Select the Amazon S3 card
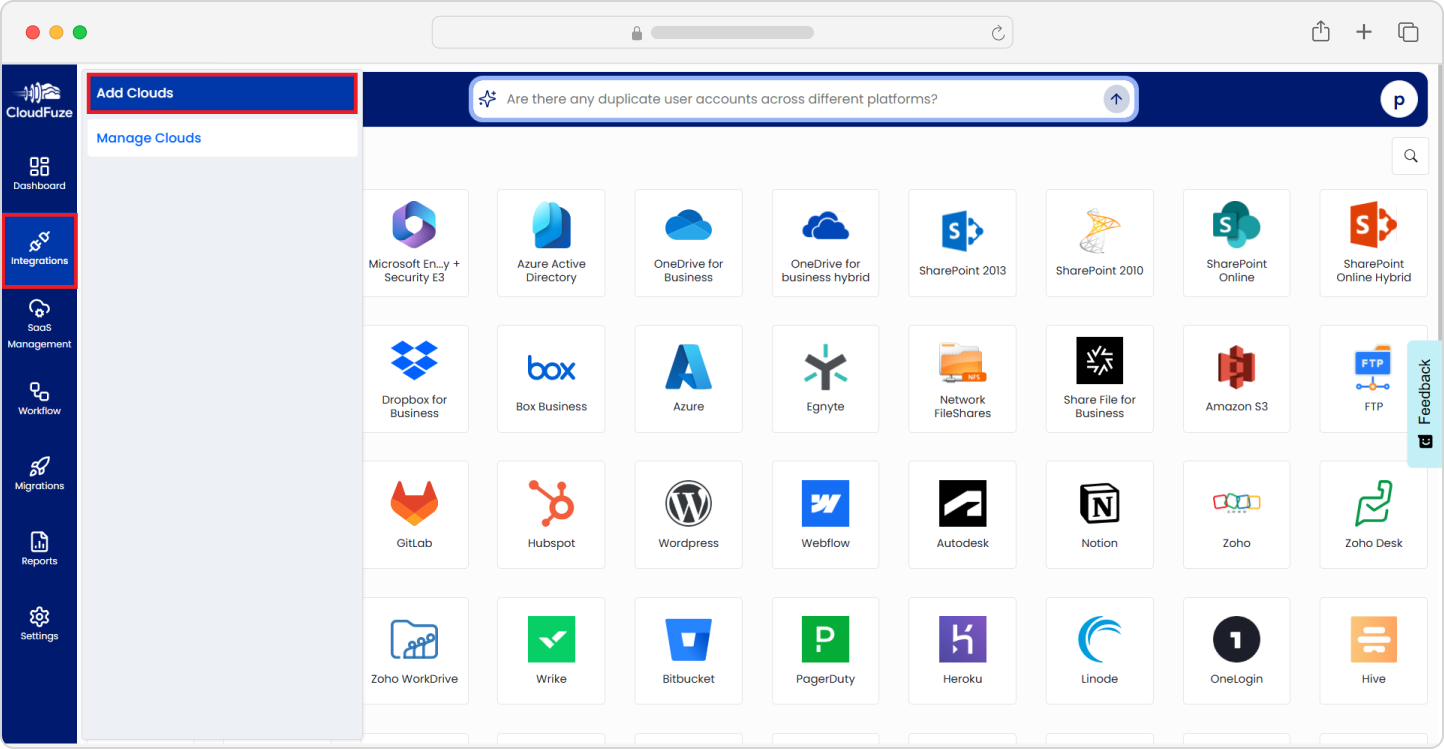This screenshot has width=1444, height=749. pos(1236,379)
